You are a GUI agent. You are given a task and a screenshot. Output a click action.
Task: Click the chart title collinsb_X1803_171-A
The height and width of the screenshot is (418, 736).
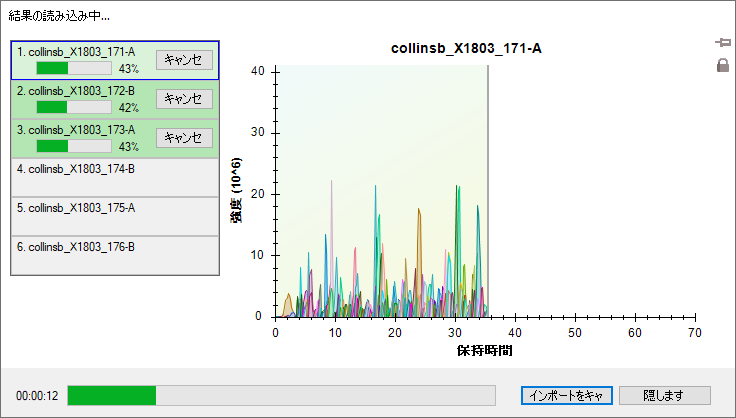click(x=466, y=48)
